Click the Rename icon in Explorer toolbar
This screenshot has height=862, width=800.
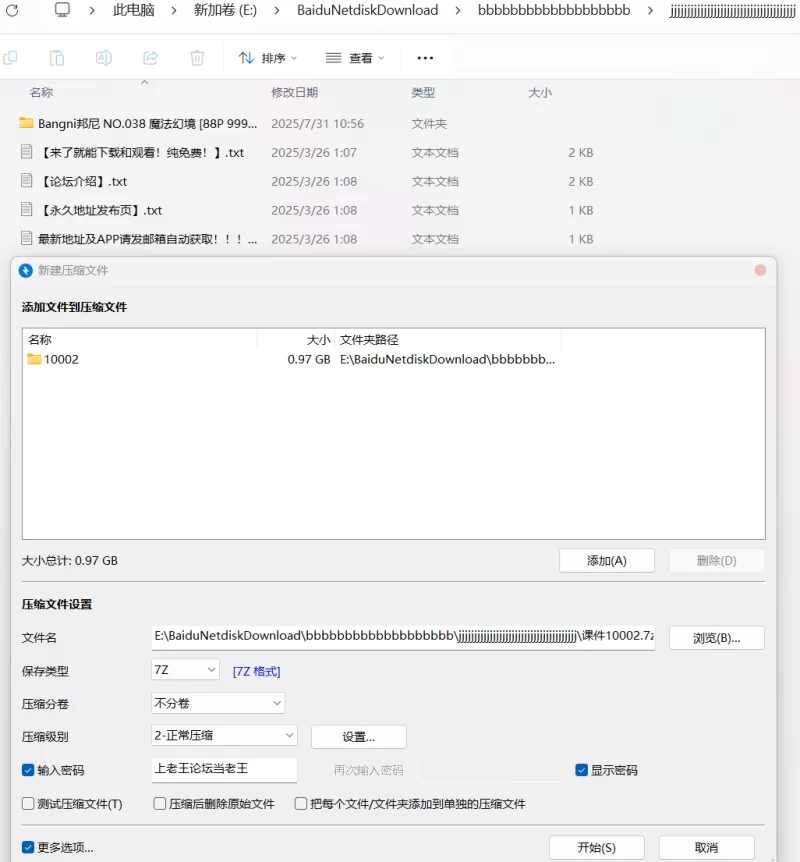104,58
